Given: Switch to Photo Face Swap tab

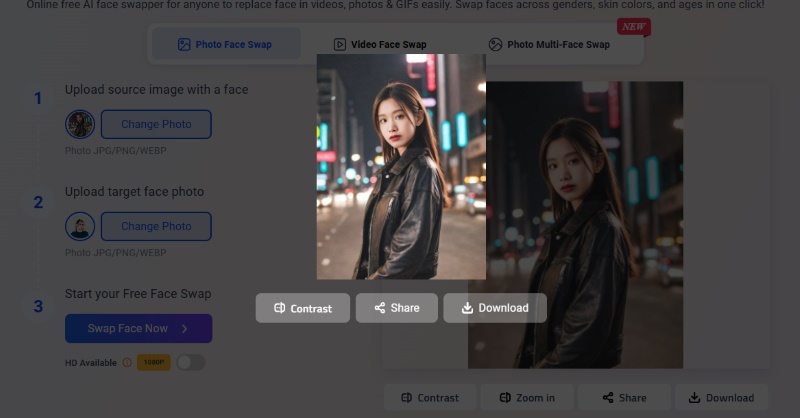Looking at the screenshot, I should click(226, 44).
